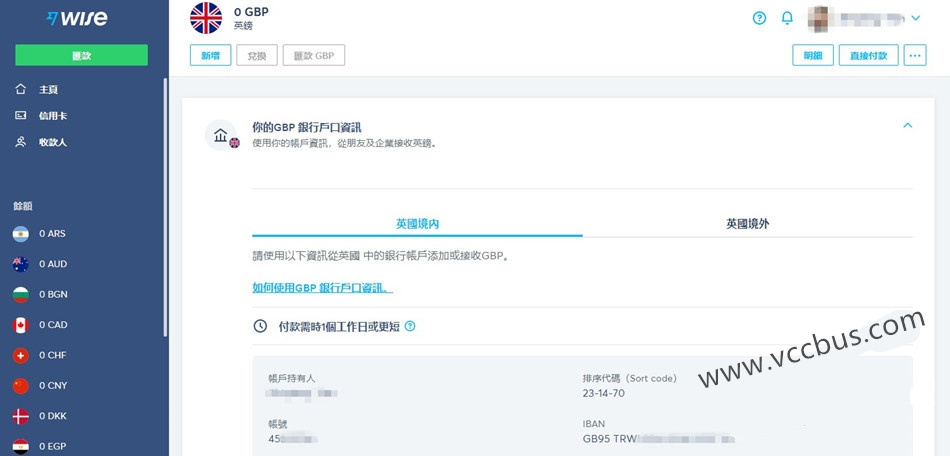Click the Wise logo in sidebar

77,18
